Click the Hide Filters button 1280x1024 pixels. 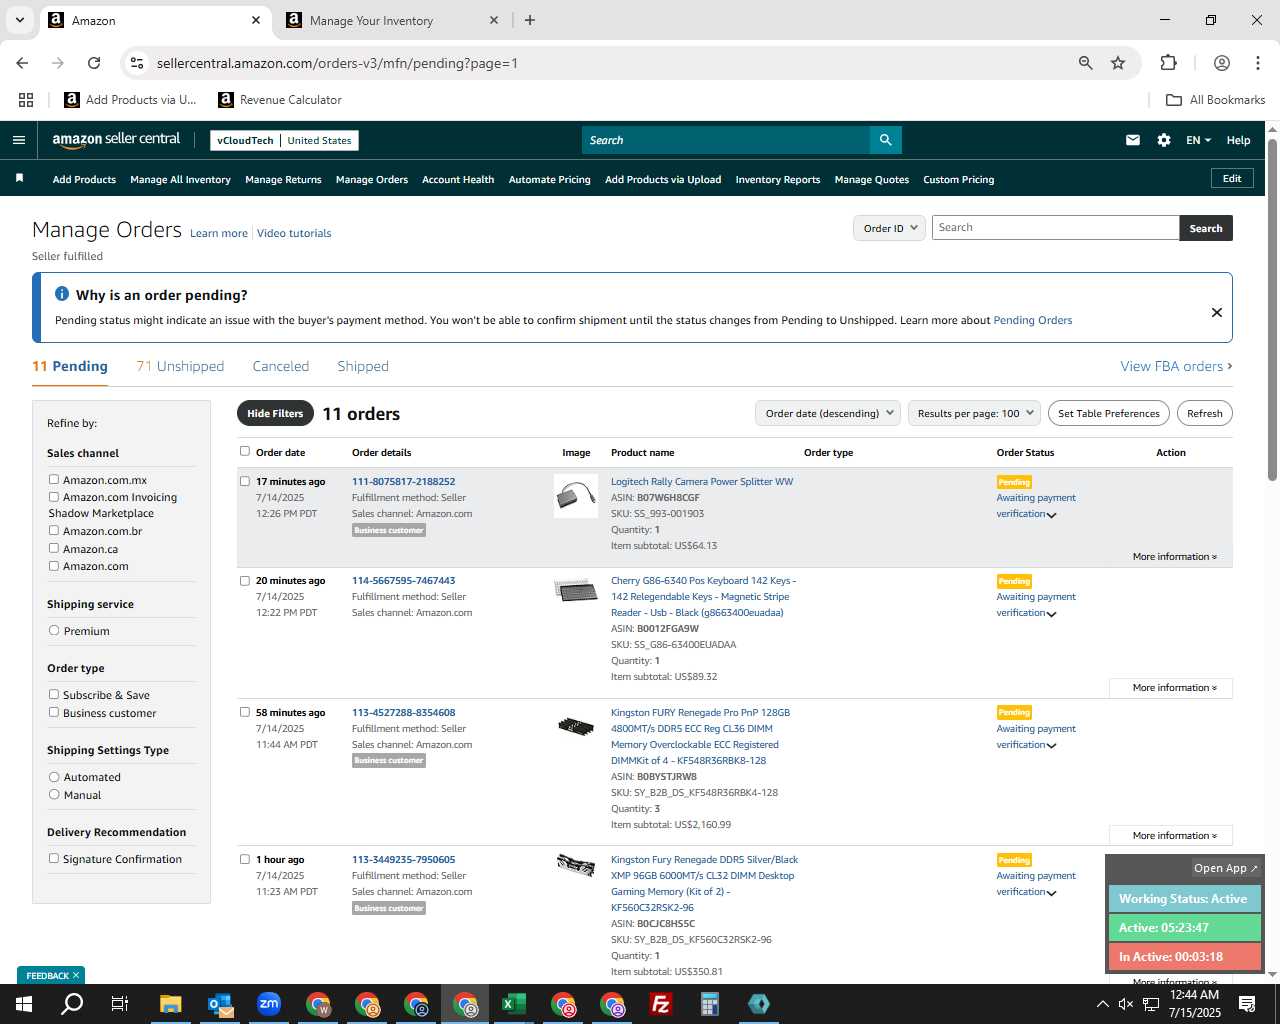[275, 413]
